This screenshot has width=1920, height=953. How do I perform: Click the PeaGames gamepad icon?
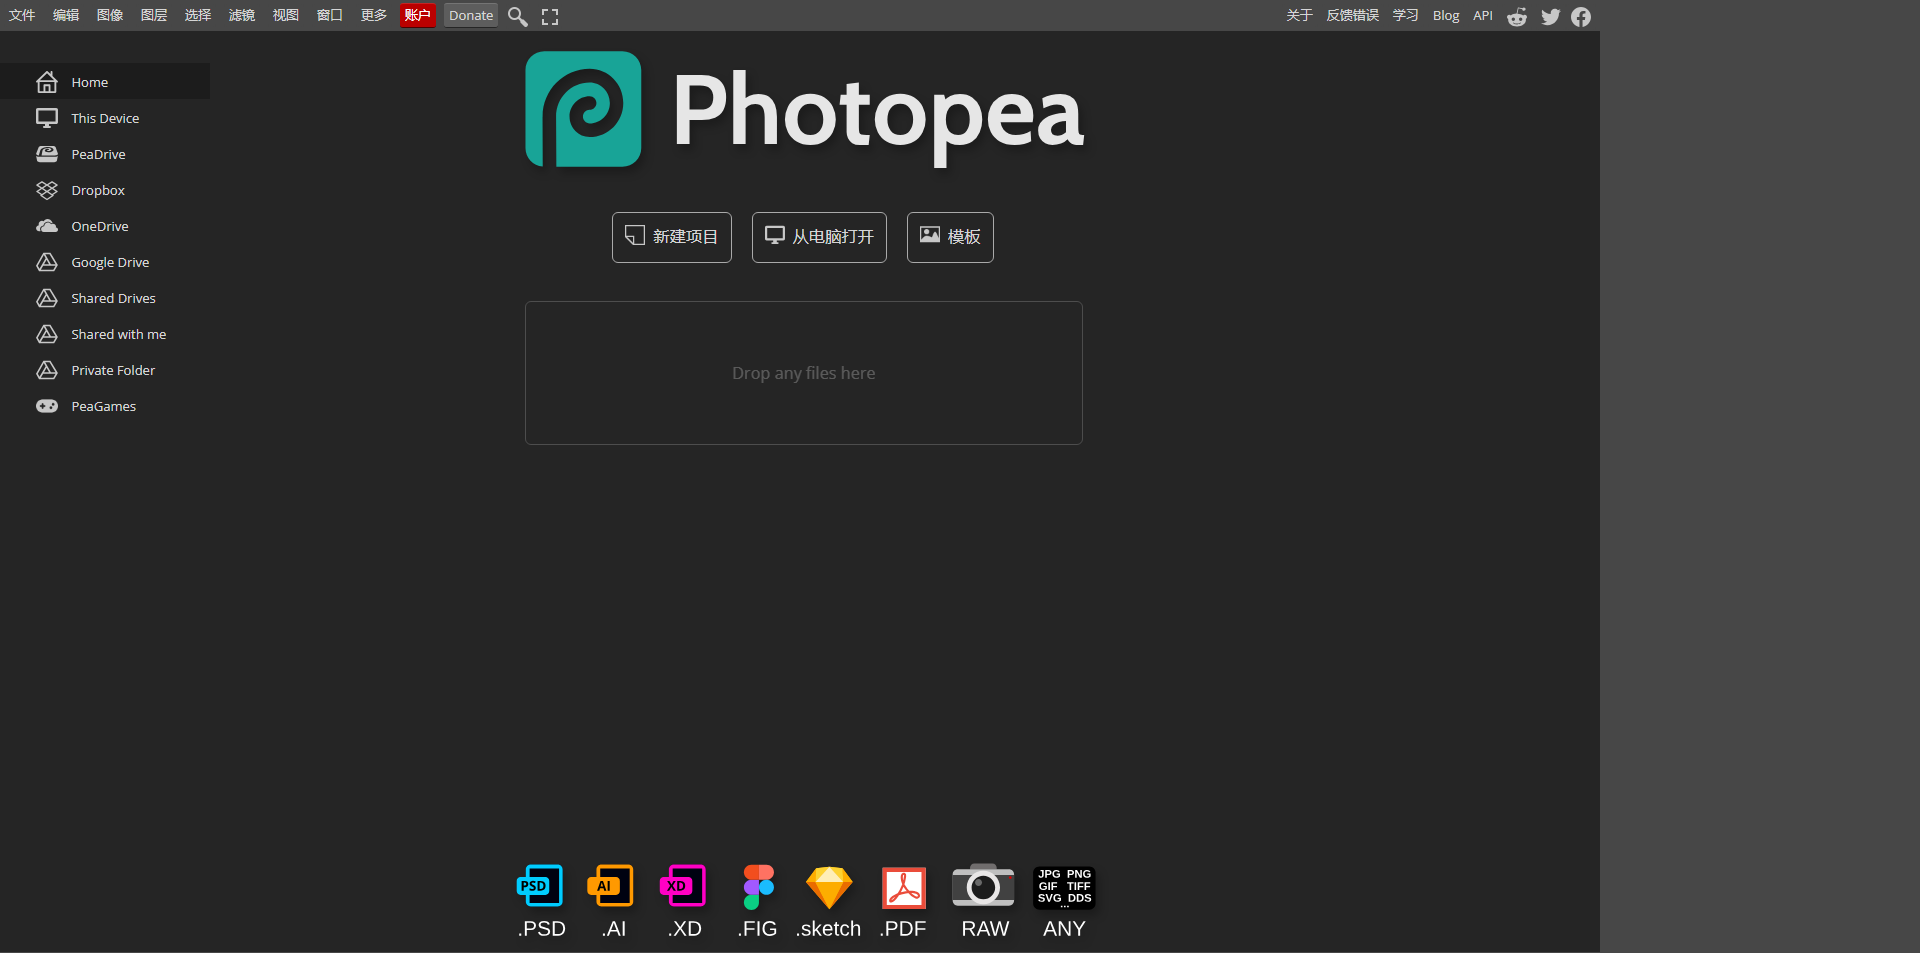coord(47,406)
